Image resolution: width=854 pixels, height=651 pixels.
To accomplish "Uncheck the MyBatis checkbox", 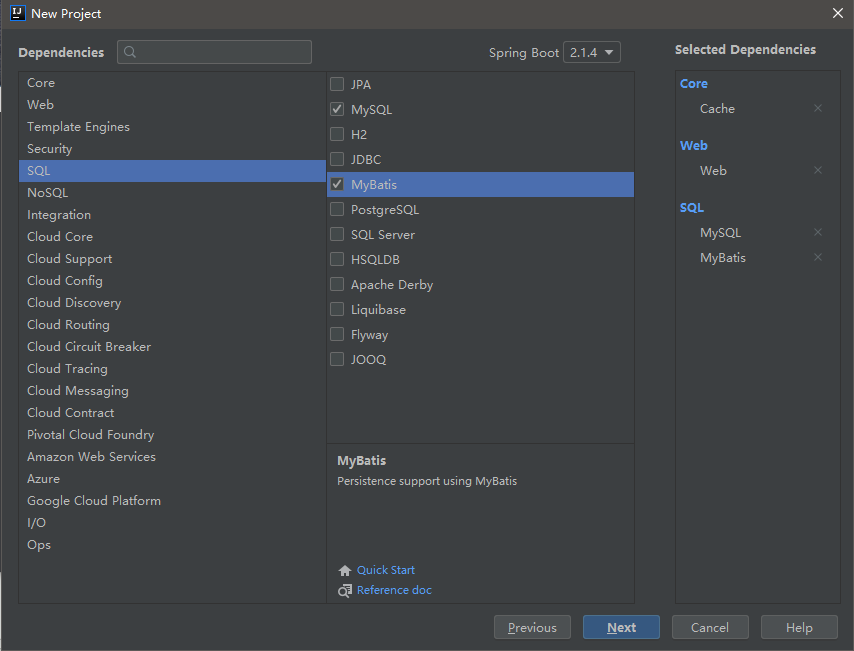I will (337, 184).
